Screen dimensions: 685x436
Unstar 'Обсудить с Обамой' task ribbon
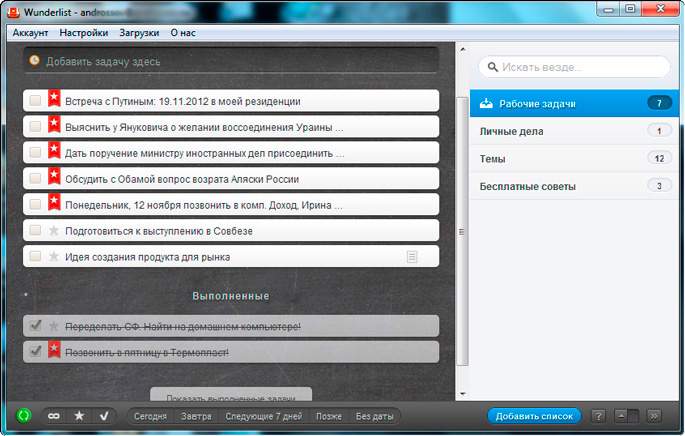(54, 176)
